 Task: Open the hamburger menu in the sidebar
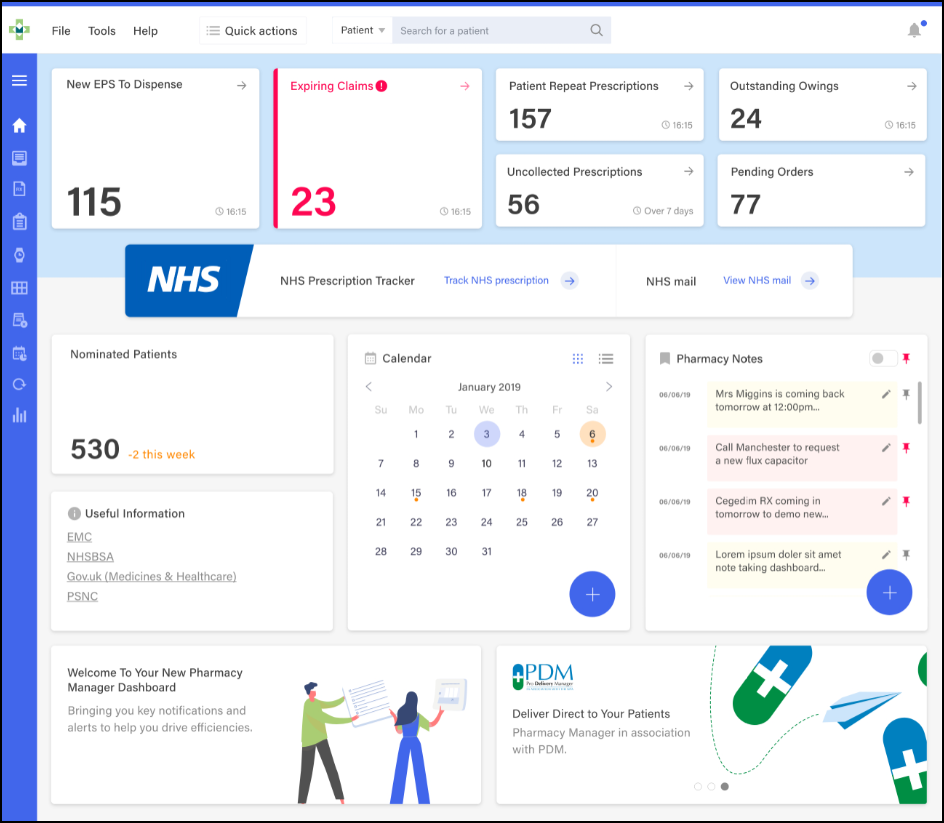click(19, 80)
